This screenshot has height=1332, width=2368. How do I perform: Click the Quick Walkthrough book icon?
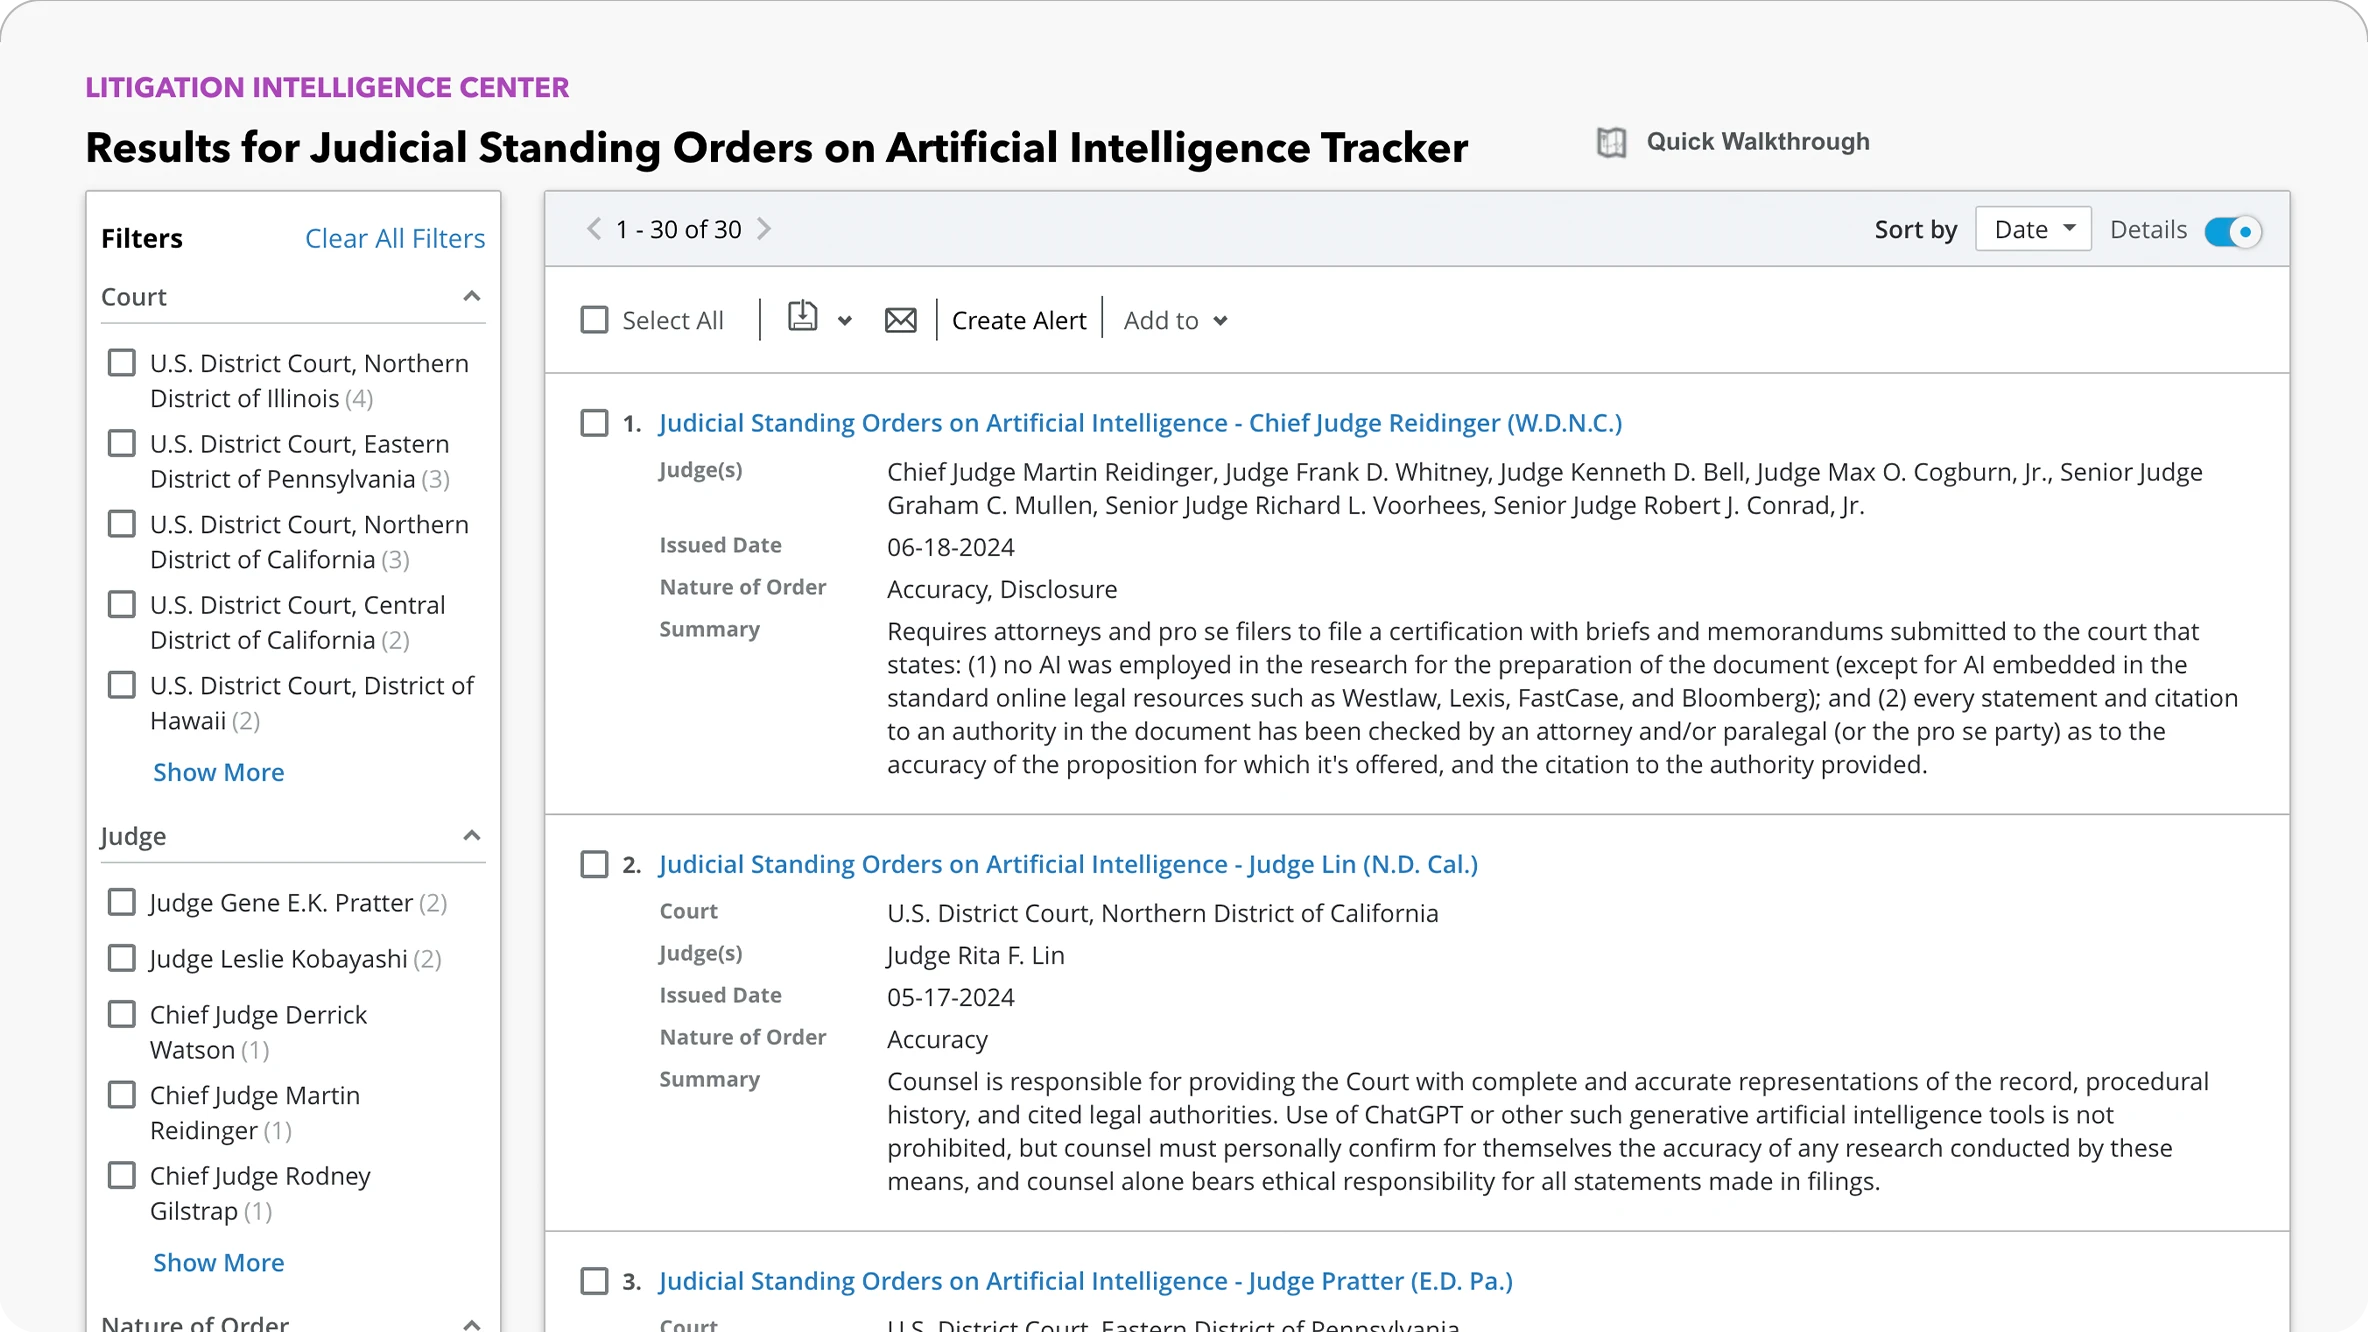pyautogui.click(x=1611, y=142)
